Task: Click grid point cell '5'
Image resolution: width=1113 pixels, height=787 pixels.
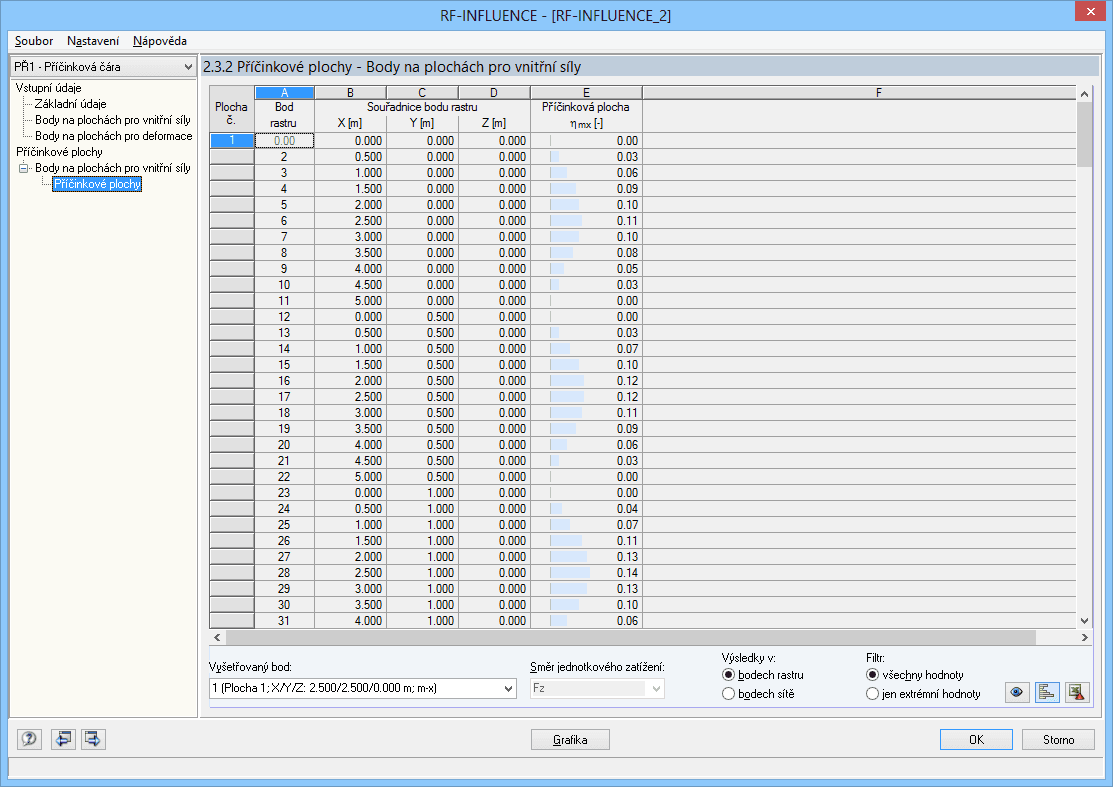Action: click(x=284, y=204)
